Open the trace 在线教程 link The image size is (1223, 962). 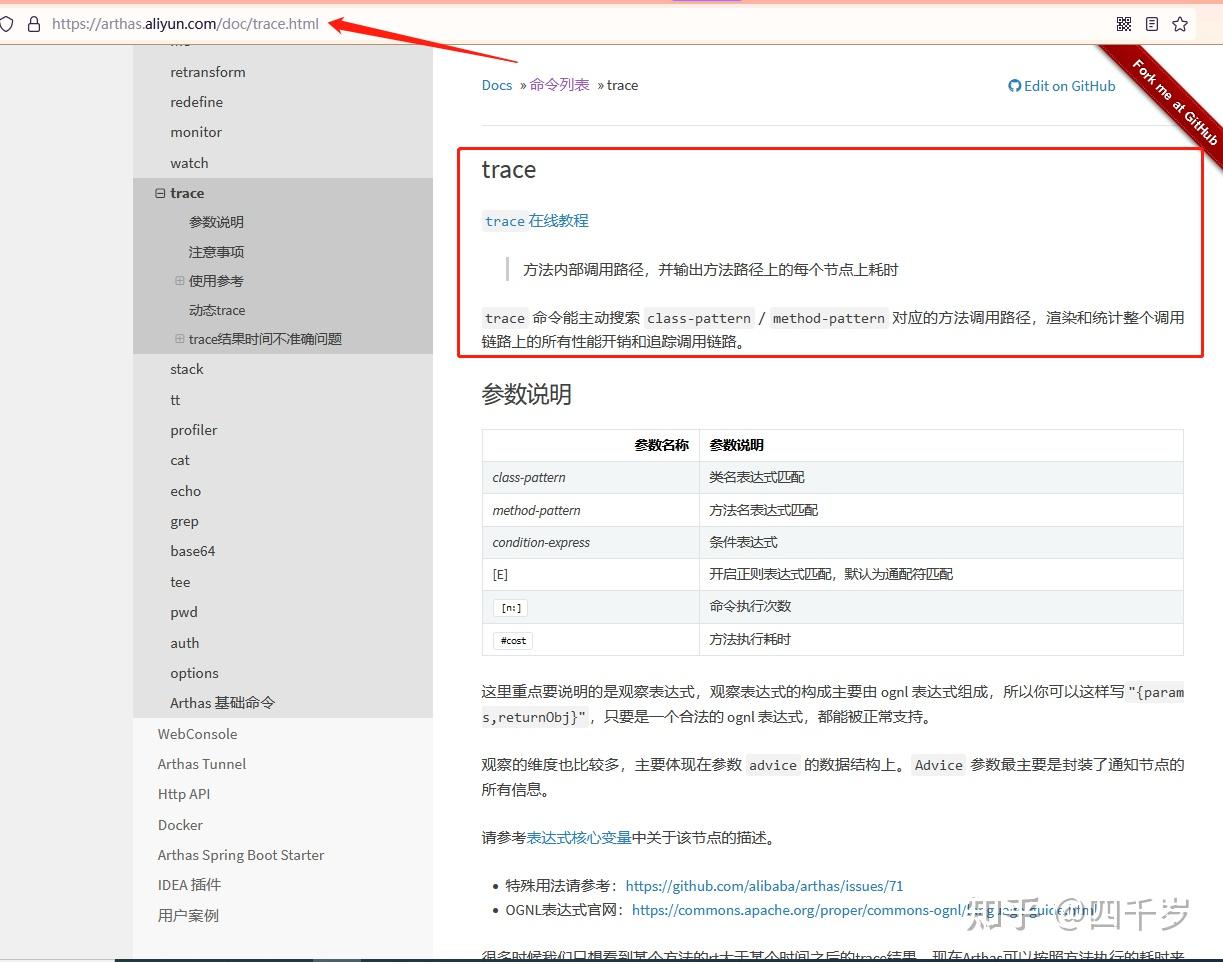tap(536, 221)
